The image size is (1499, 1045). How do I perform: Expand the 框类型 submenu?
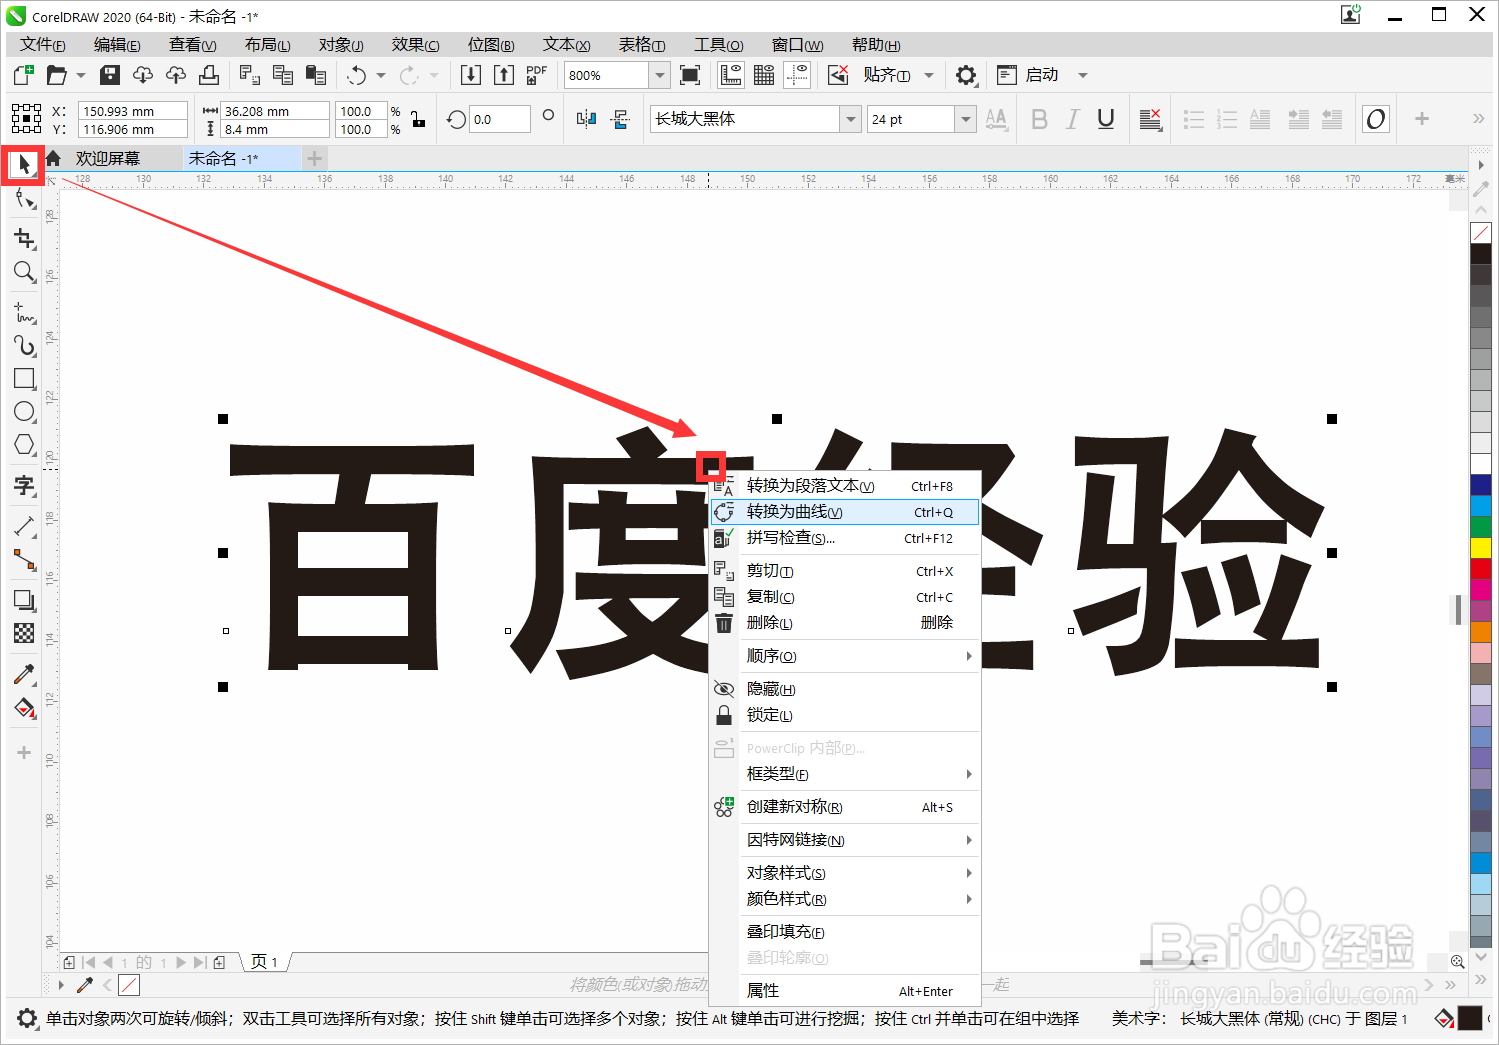(845, 774)
